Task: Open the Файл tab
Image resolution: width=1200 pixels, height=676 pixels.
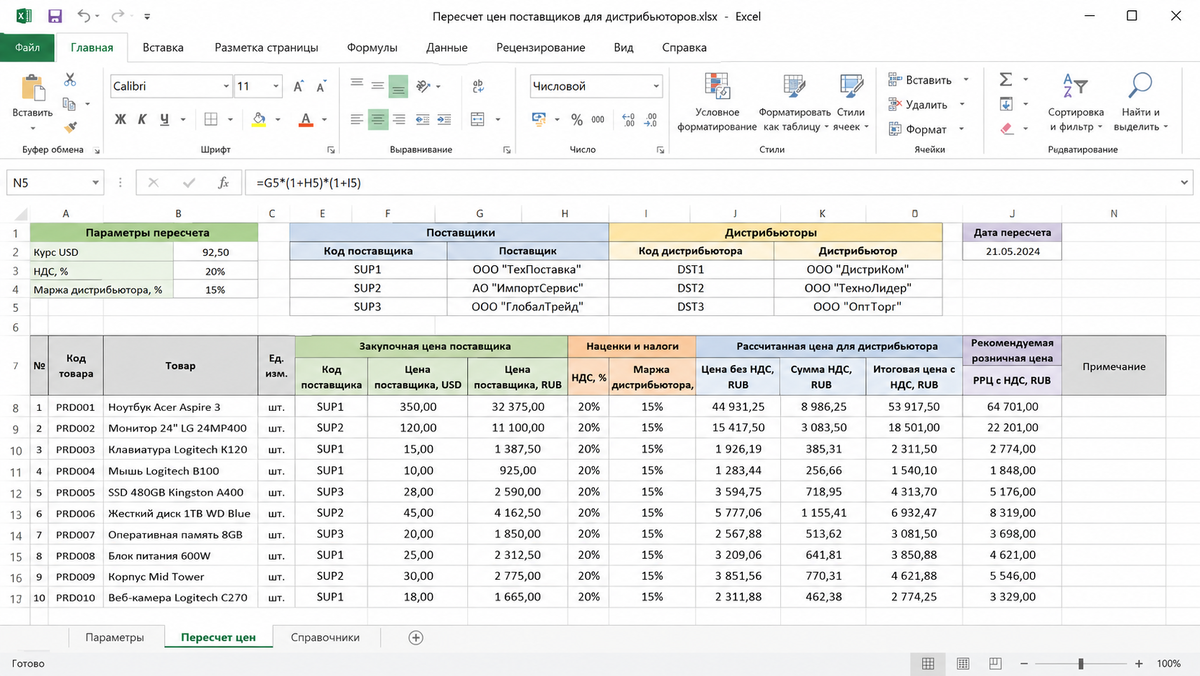Action: 28,47
